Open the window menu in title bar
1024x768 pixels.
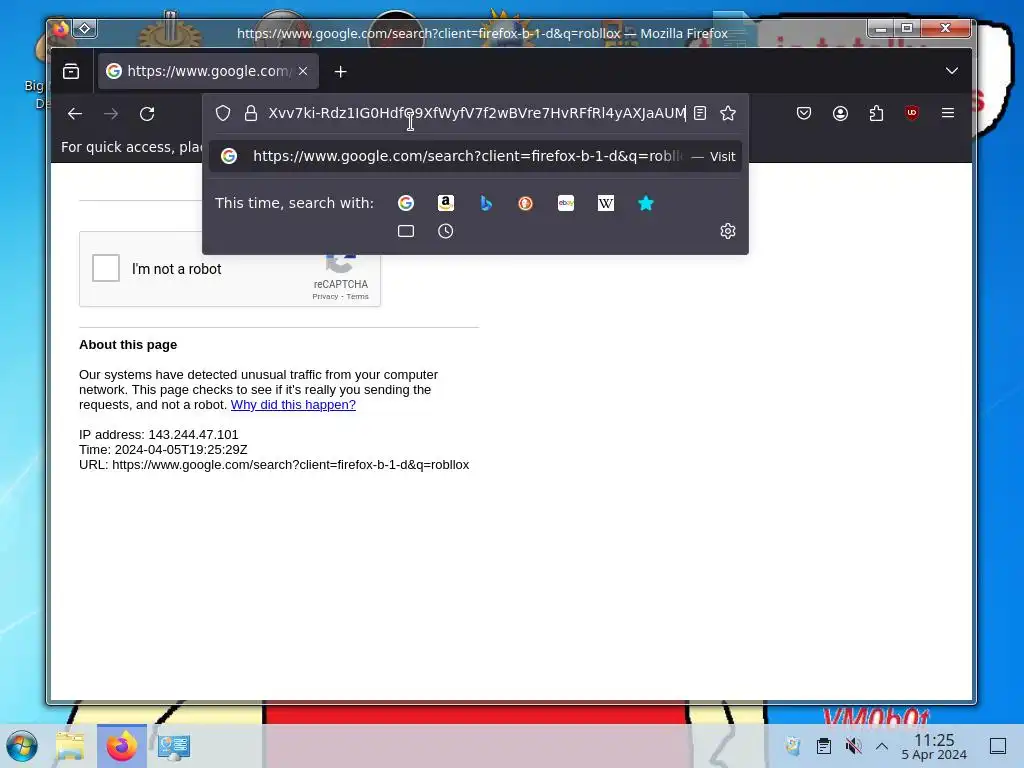point(85,28)
